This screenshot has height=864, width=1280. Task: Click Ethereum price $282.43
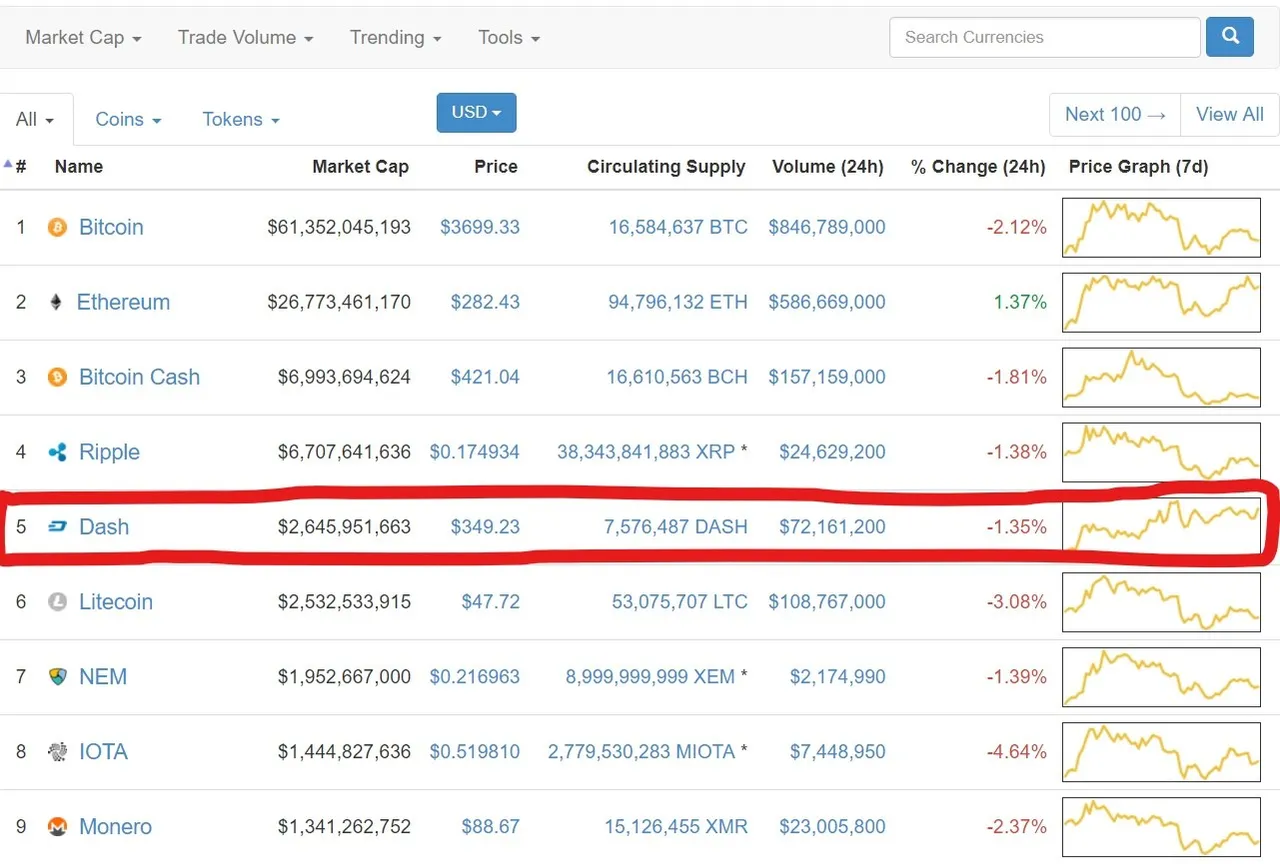click(485, 302)
